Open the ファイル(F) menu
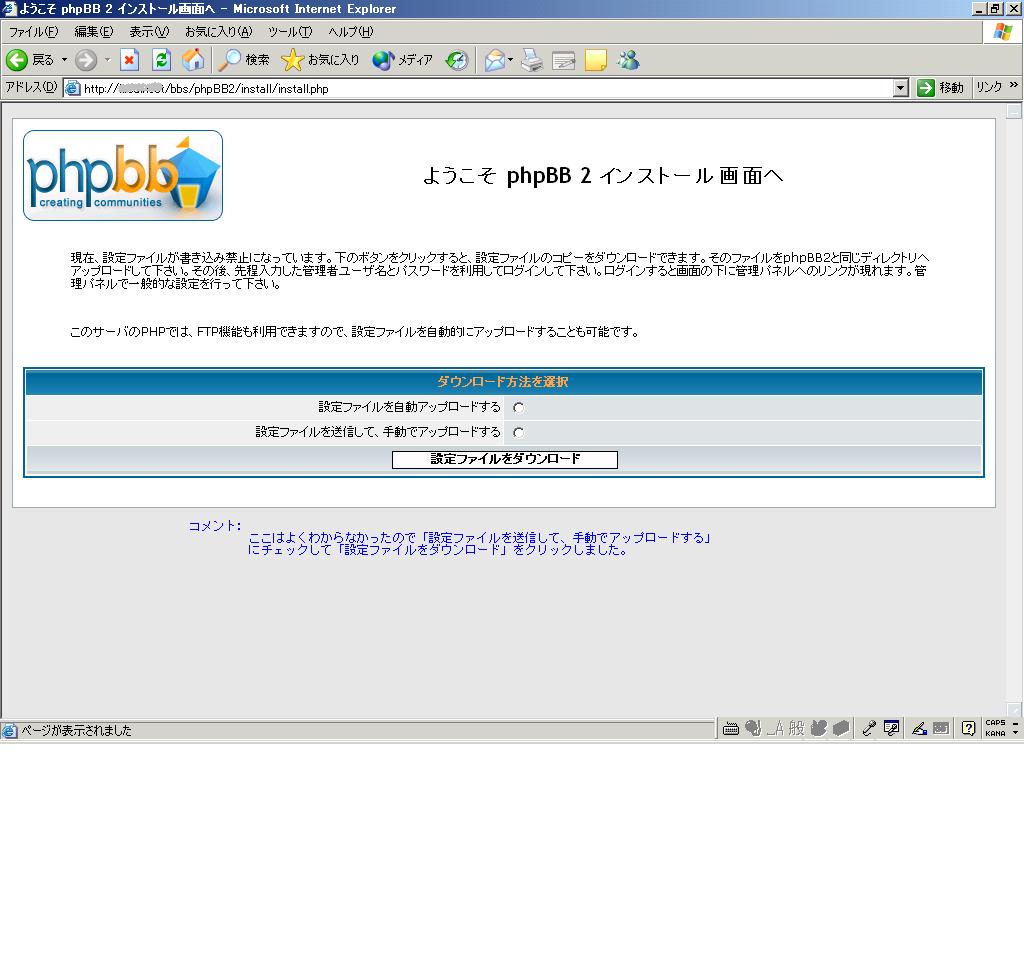Viewport: 1024px width, 970px height. (33, 32)
